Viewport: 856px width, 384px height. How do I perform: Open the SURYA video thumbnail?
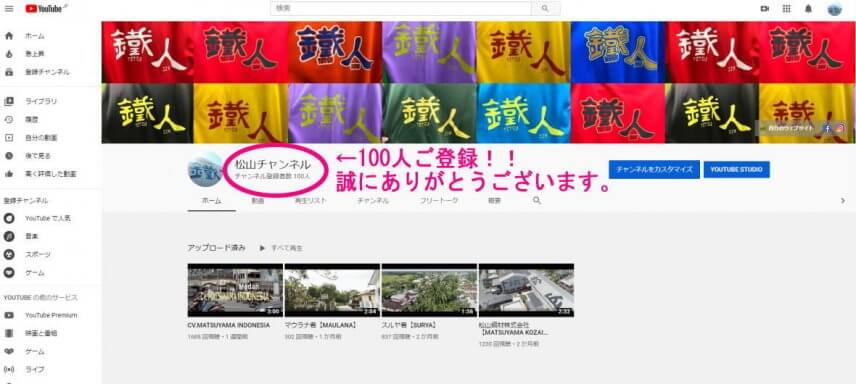(x=430, y=291)
